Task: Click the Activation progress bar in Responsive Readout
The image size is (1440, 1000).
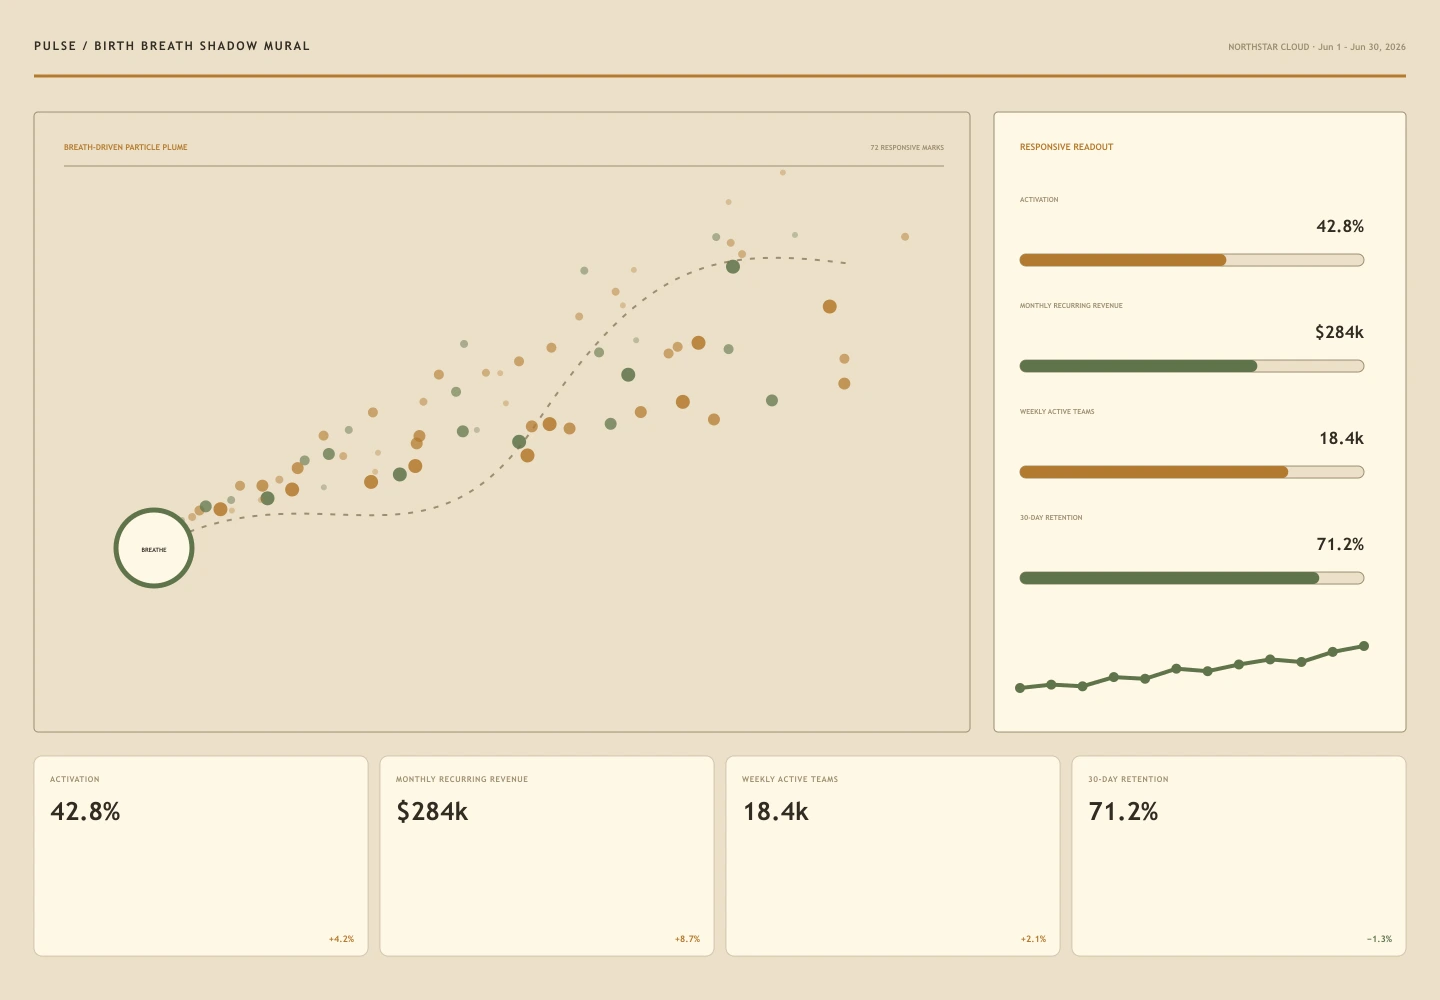Action: [x=1192, y=260]
